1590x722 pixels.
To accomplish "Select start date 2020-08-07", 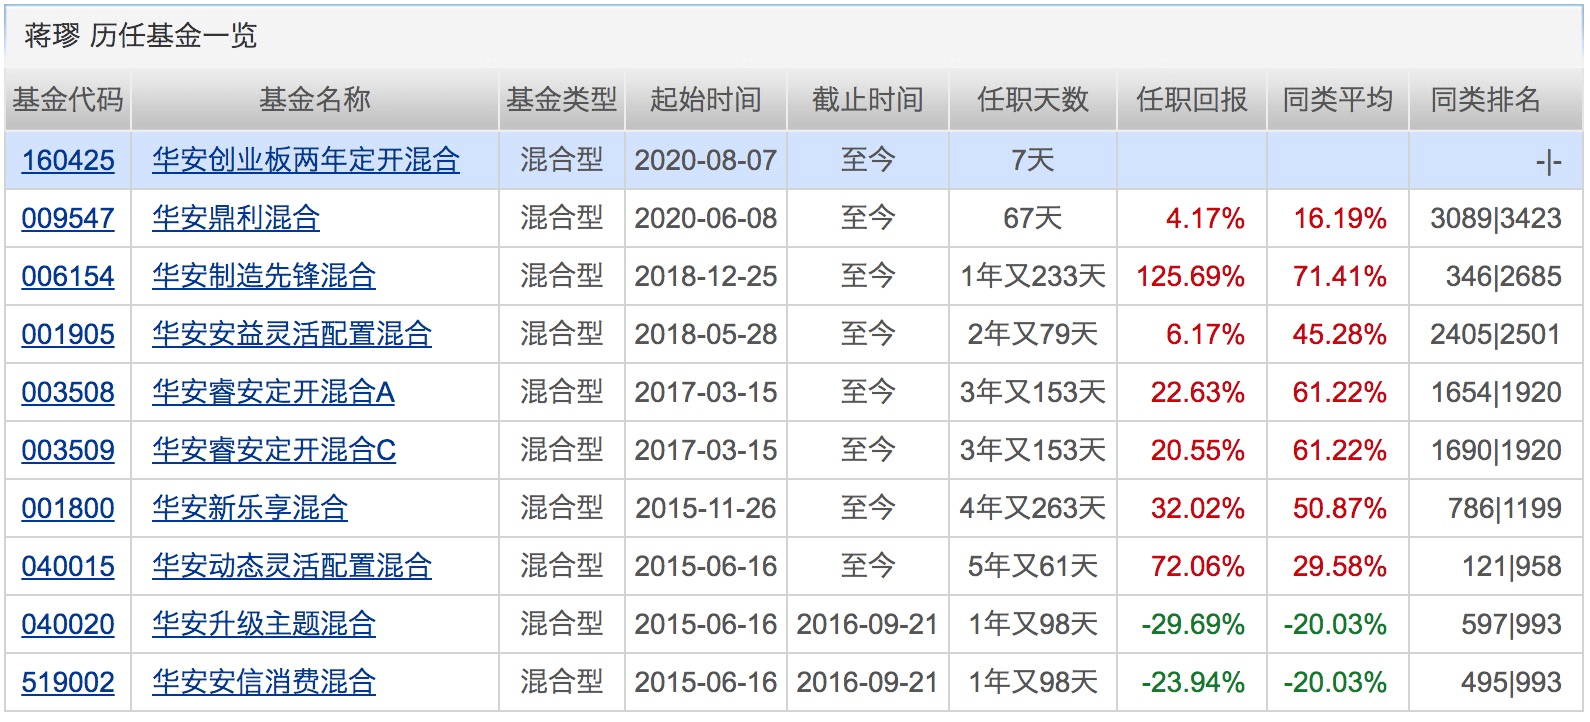I will tap(706, 160).
